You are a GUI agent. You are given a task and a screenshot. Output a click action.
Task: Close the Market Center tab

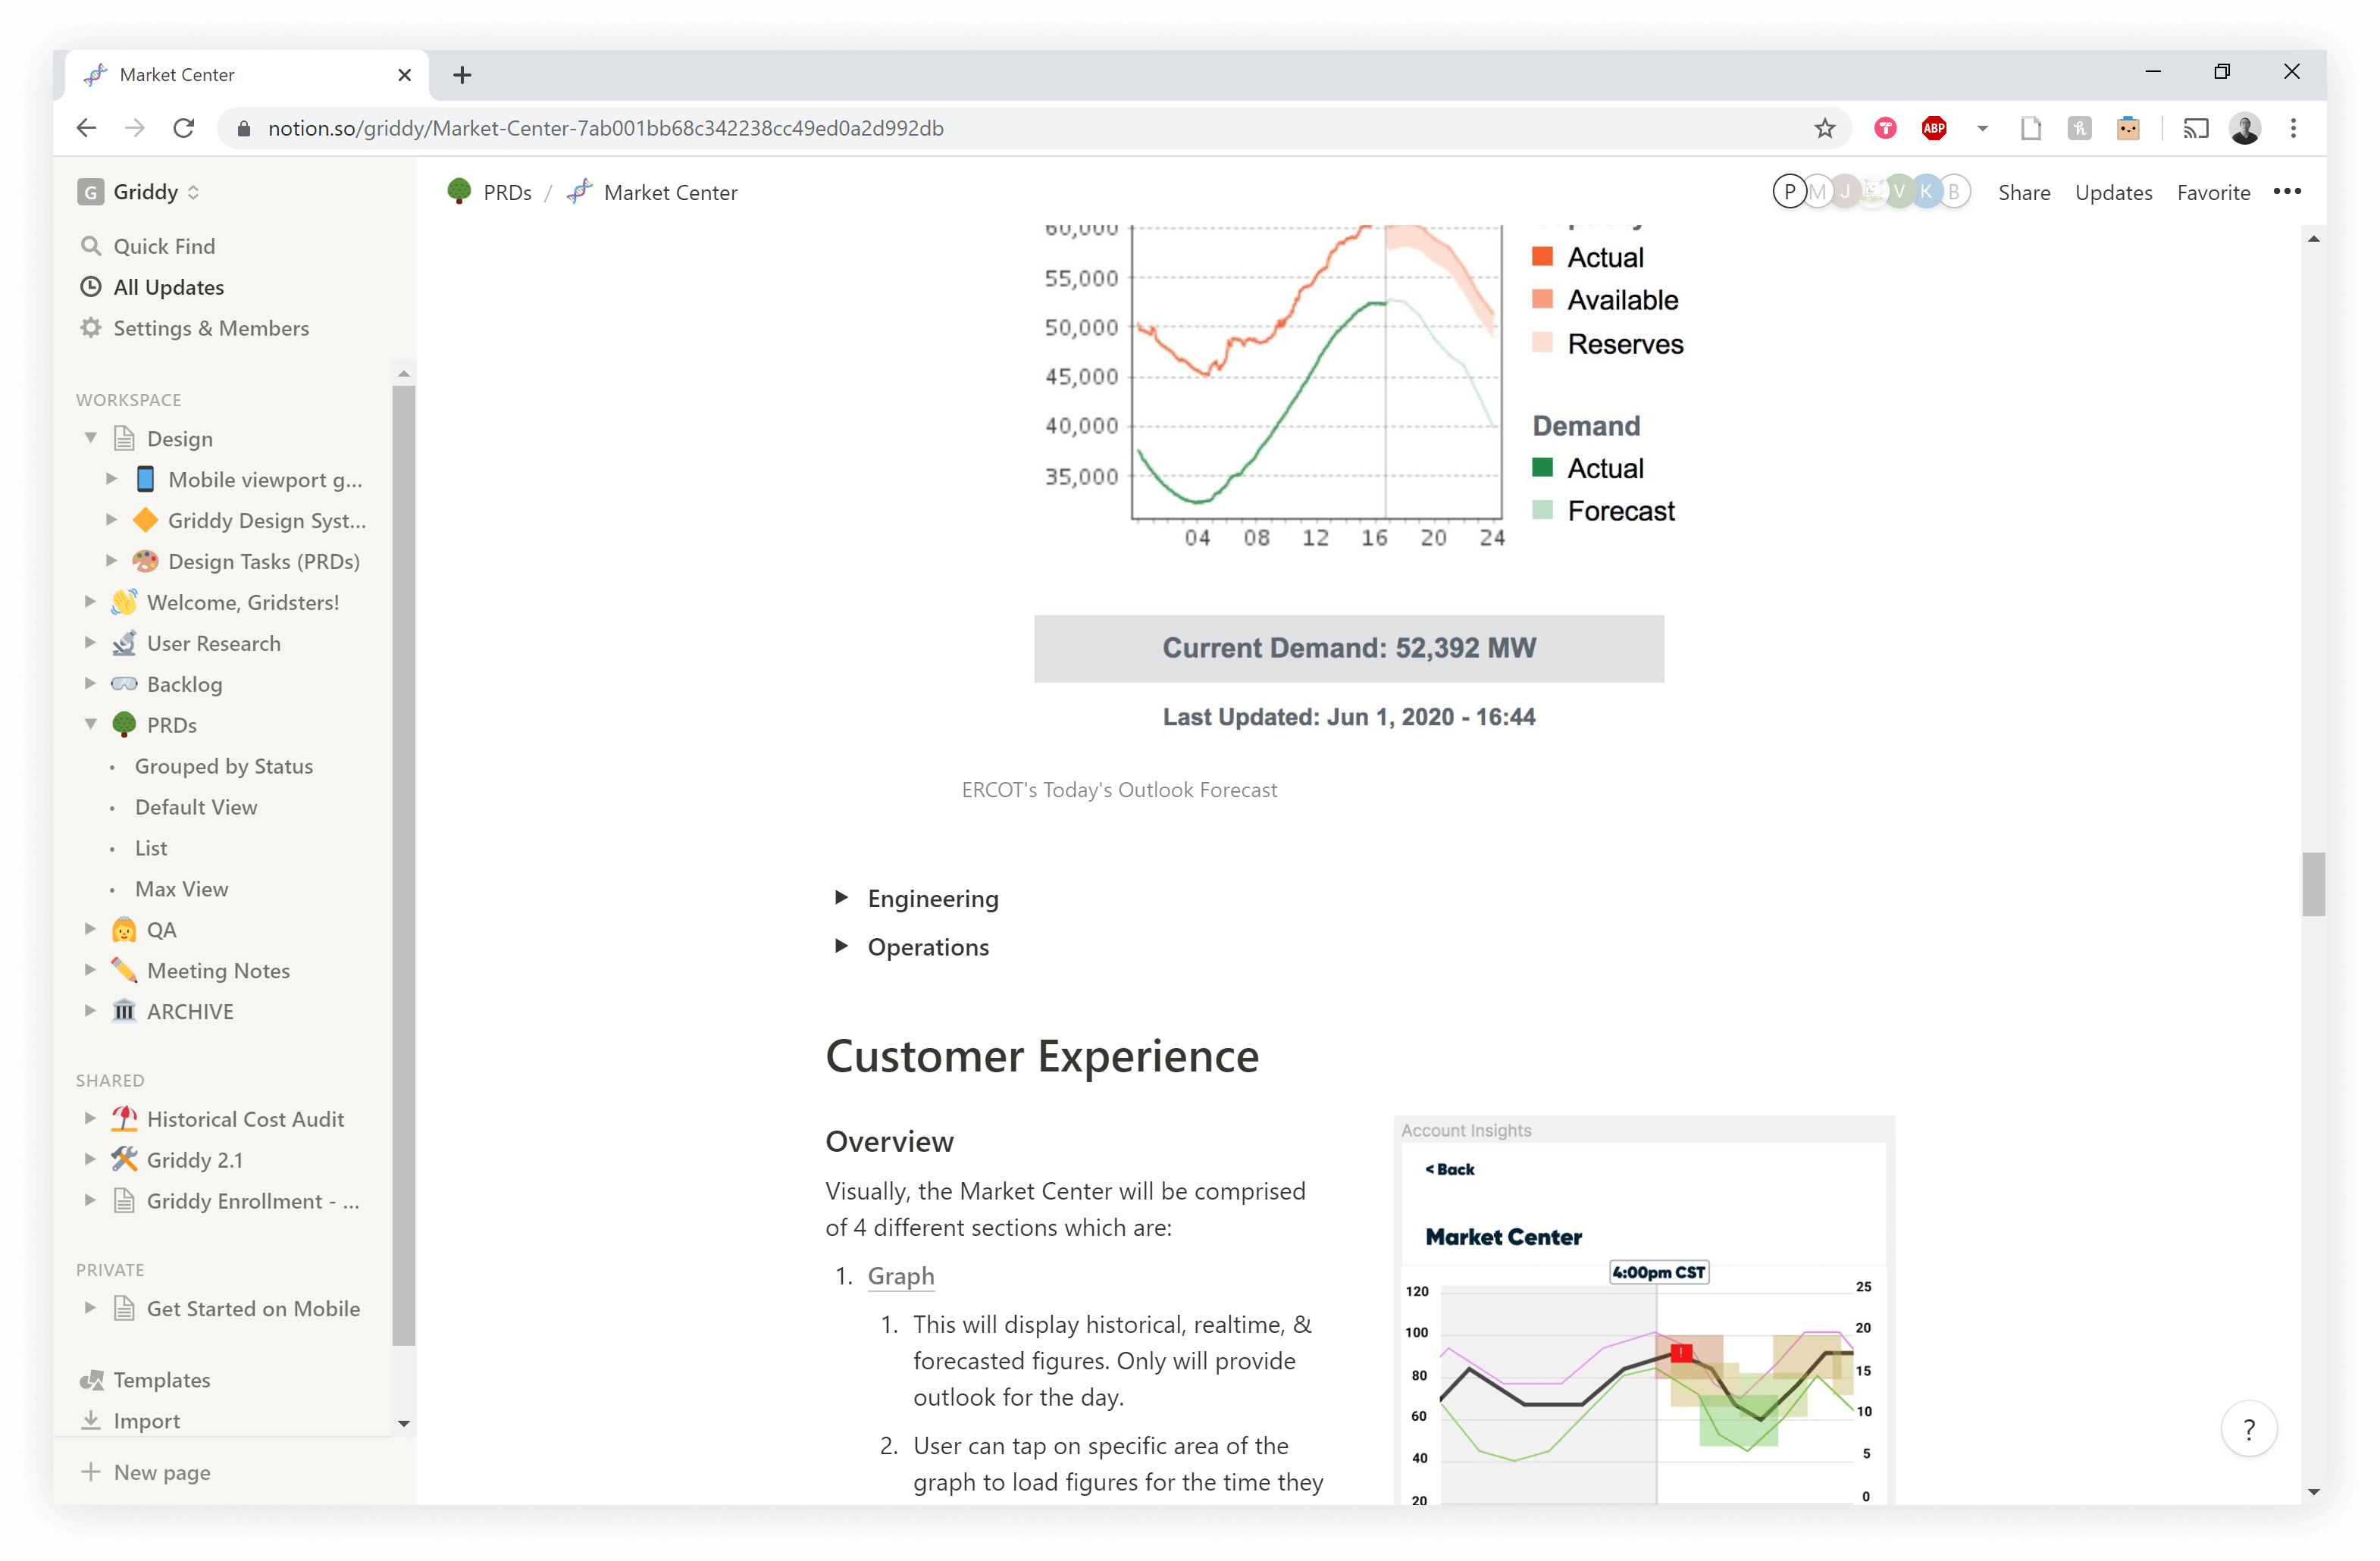[x=404, y=75]
